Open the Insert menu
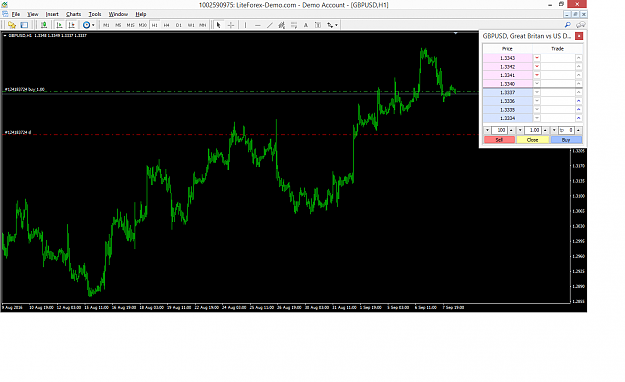Viewport: 625px width, 382px height. coord(52,14)
